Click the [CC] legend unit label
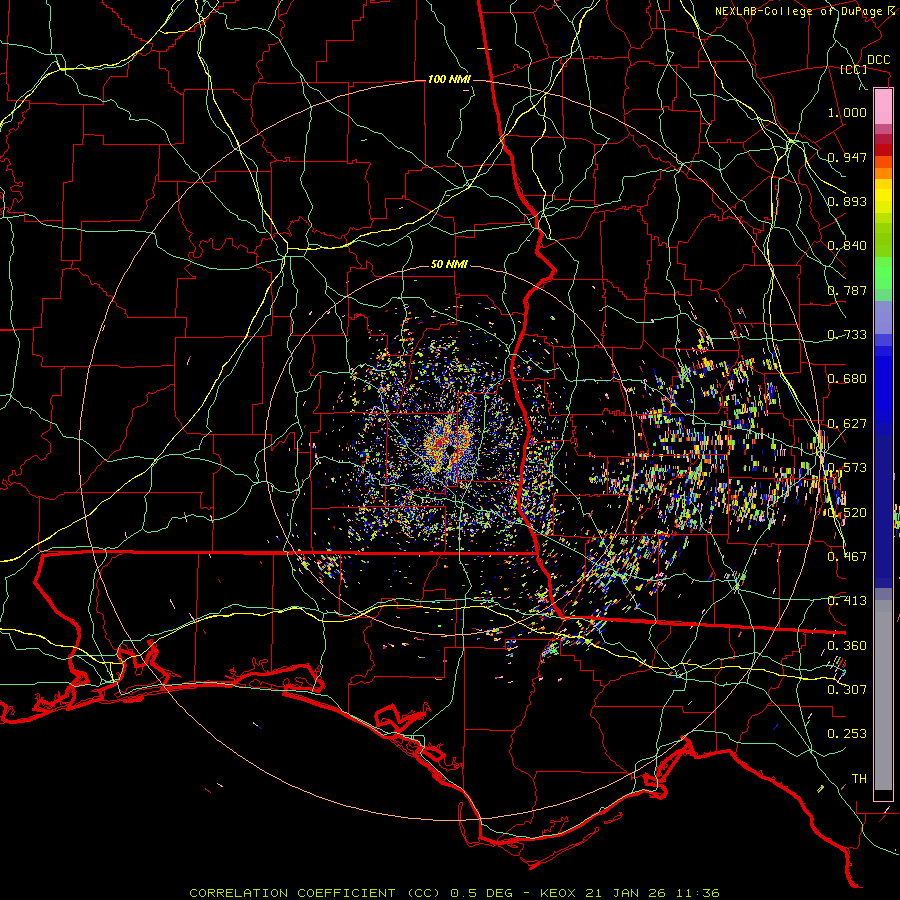This screenshot has width=900, height=900. (x=854, y=69)
